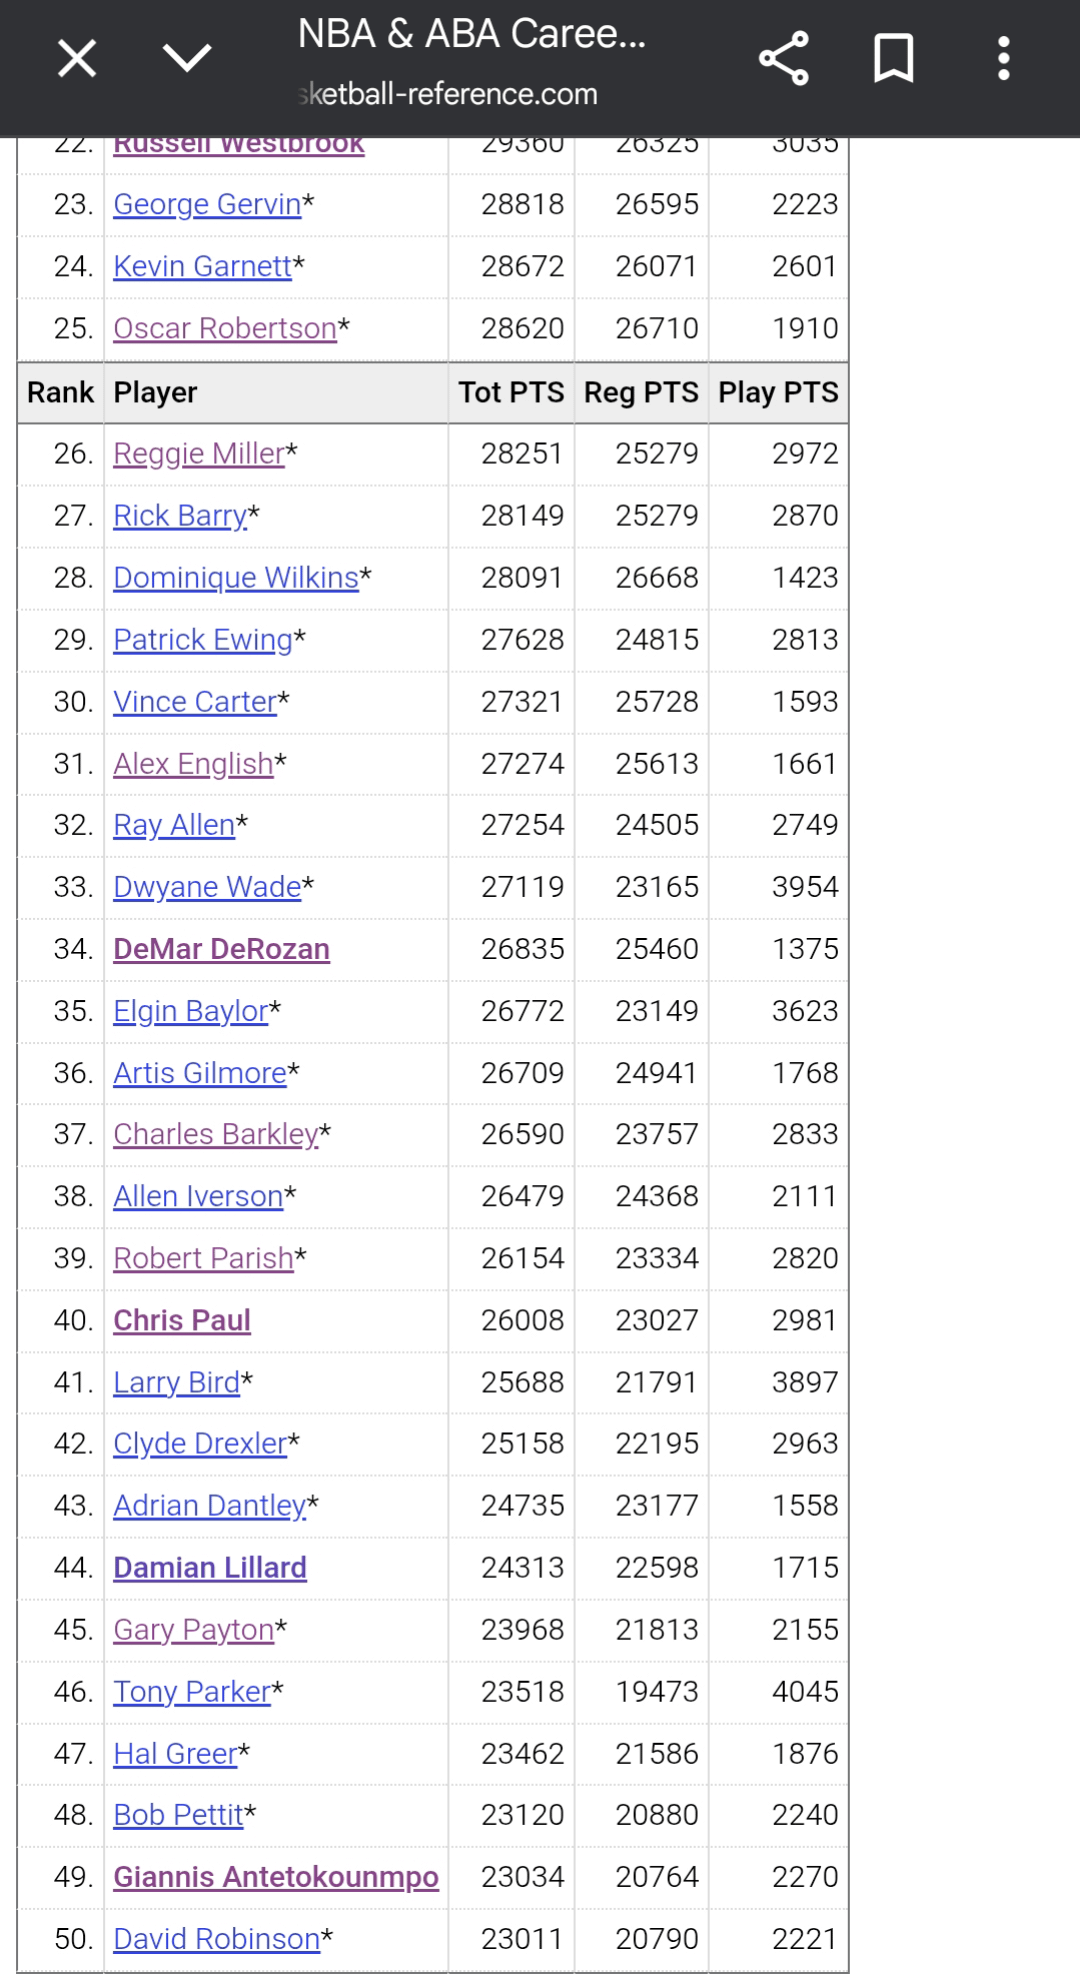Sort by Tot PTS column header
This screenshot has width=1080, height=1974.
pyautogui.click(x=511, y=392)
